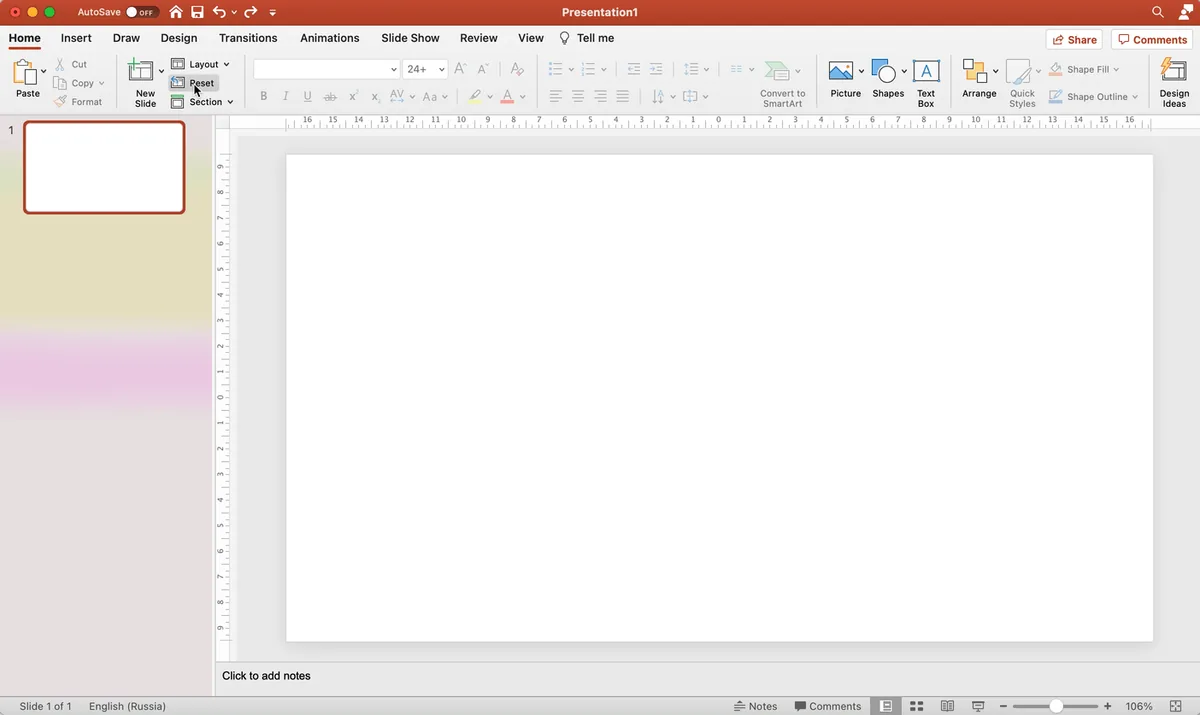
Task: Select slide 1 thumbnail
Action: [104, 167]
